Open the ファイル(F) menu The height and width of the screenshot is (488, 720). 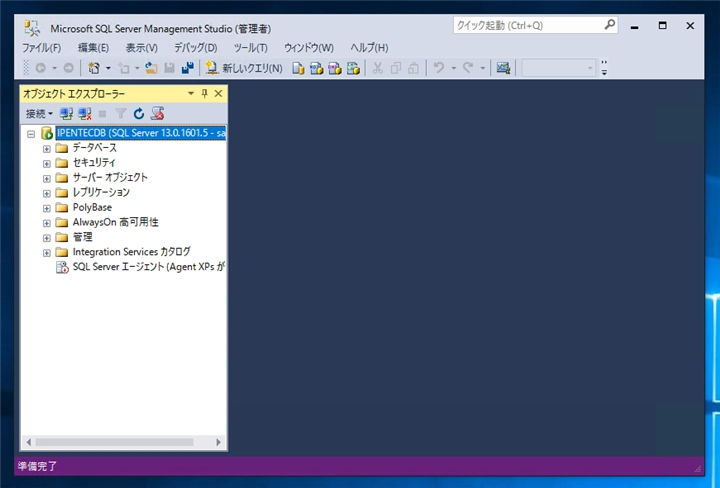(x=41, y=48)
